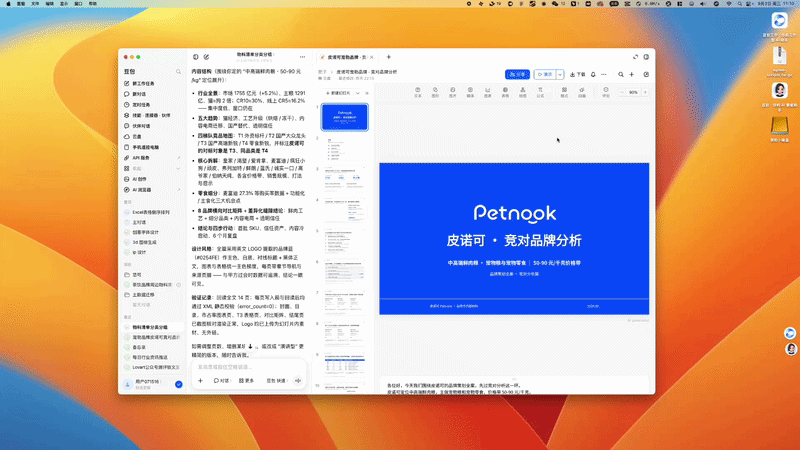Toggle the sidebar panel icon in chat header
Screen dimensions: 800x450
(196, 57)
